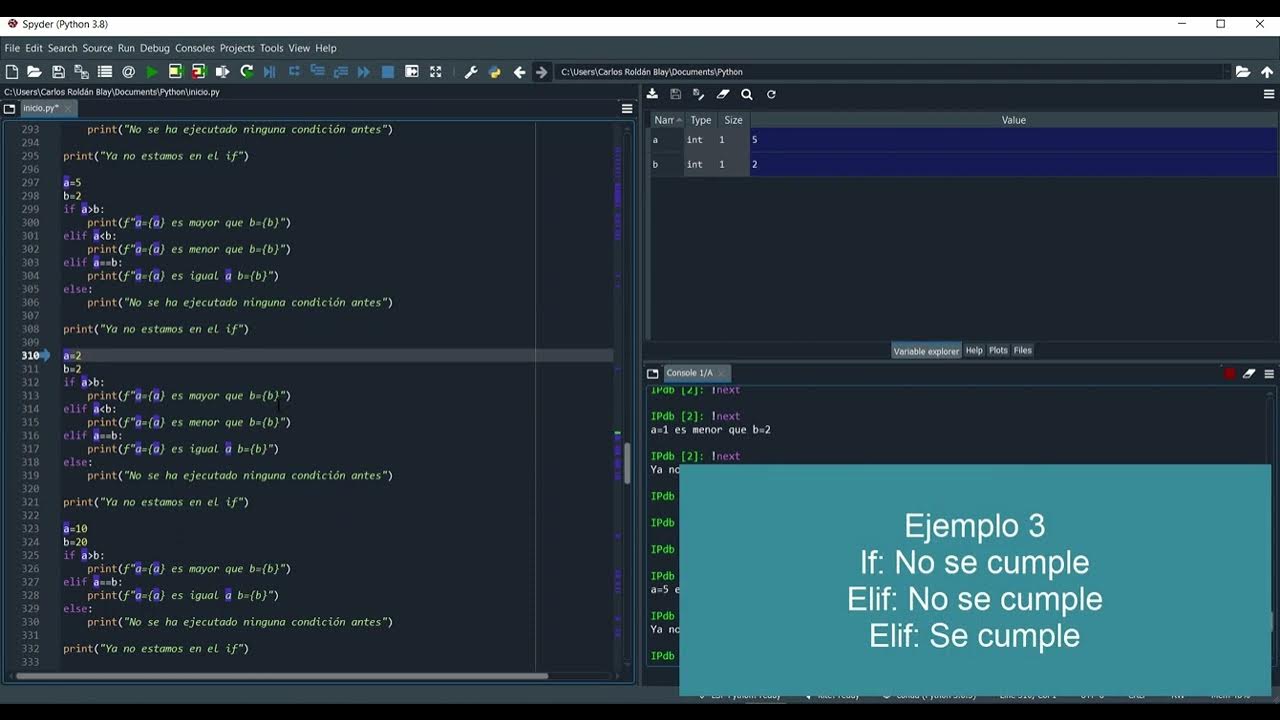Change to the parent directory

[x=1267, y=72]
